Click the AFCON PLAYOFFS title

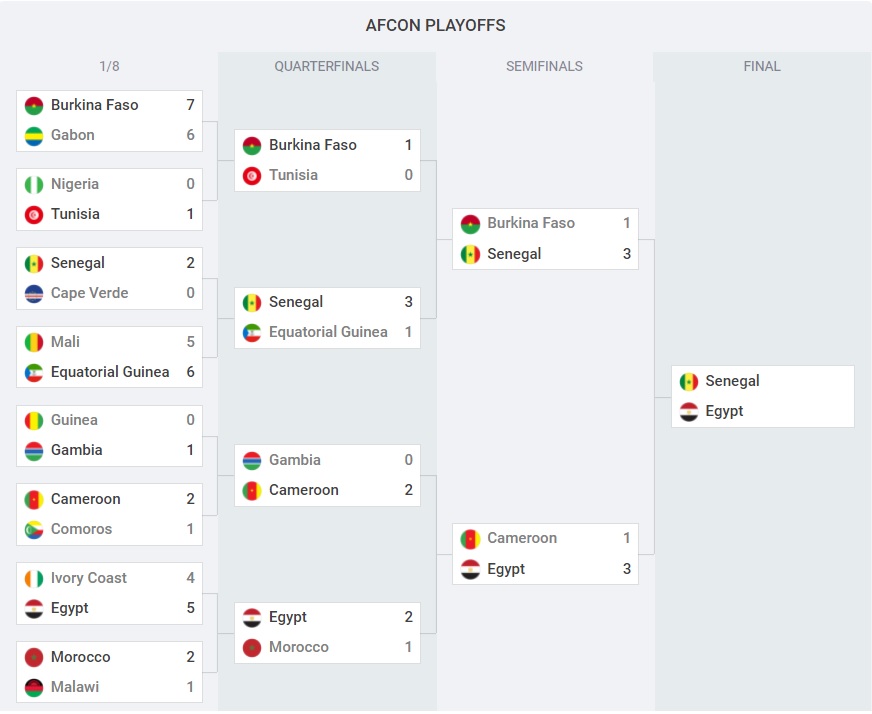(436, 25)
